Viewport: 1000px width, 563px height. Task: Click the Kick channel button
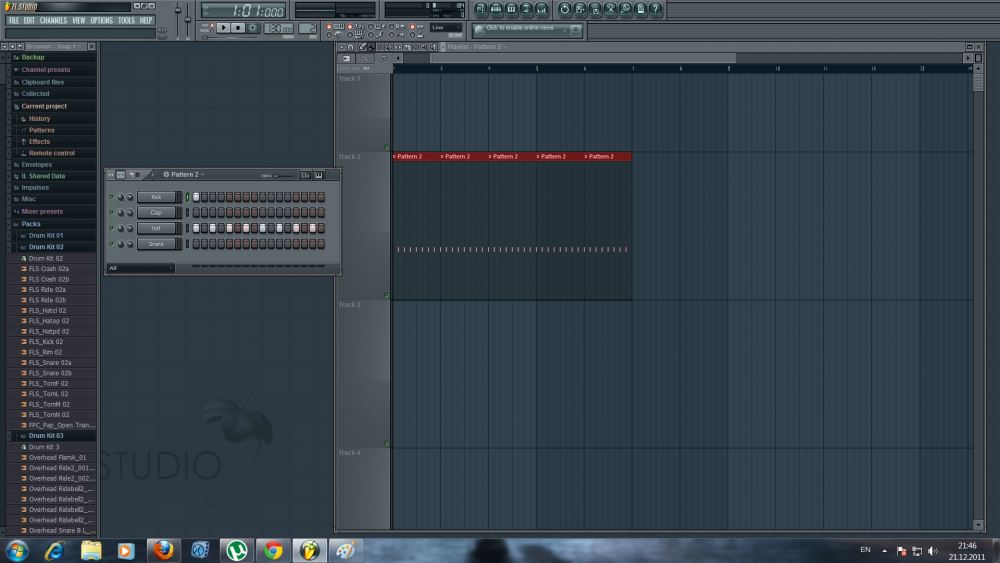[x=156, y=197]
